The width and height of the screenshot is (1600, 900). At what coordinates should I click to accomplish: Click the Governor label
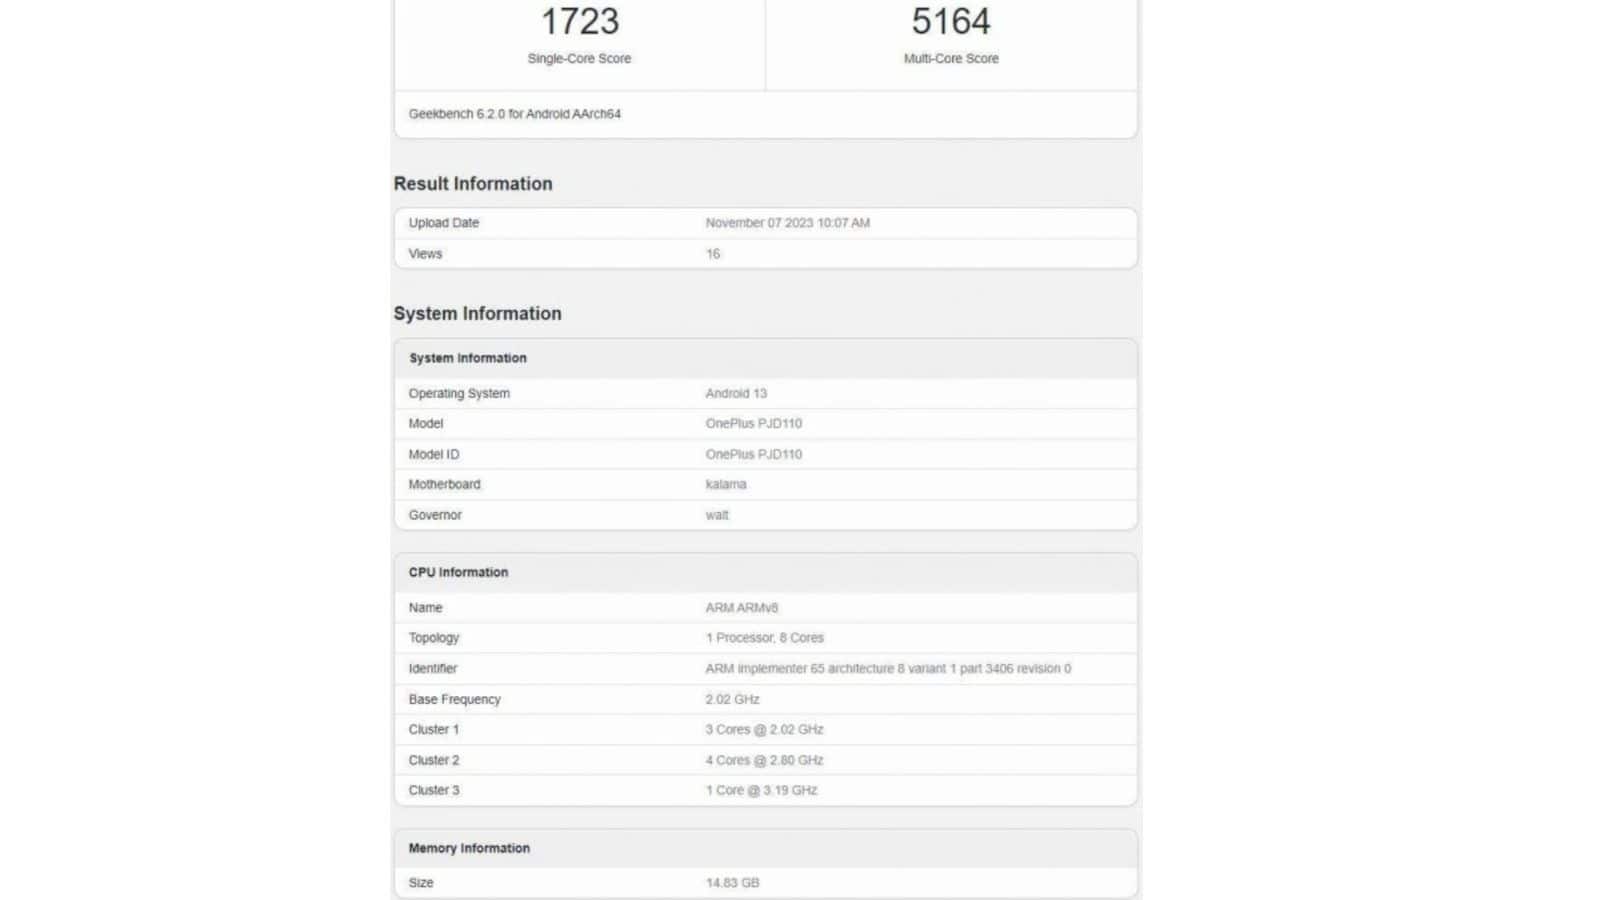pyautogui.click(x=435, y=515)
